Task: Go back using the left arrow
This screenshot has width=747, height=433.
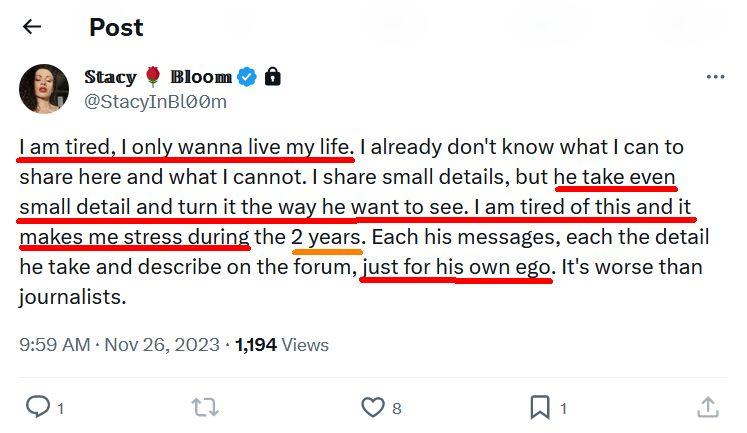Action: pos(32,27)
